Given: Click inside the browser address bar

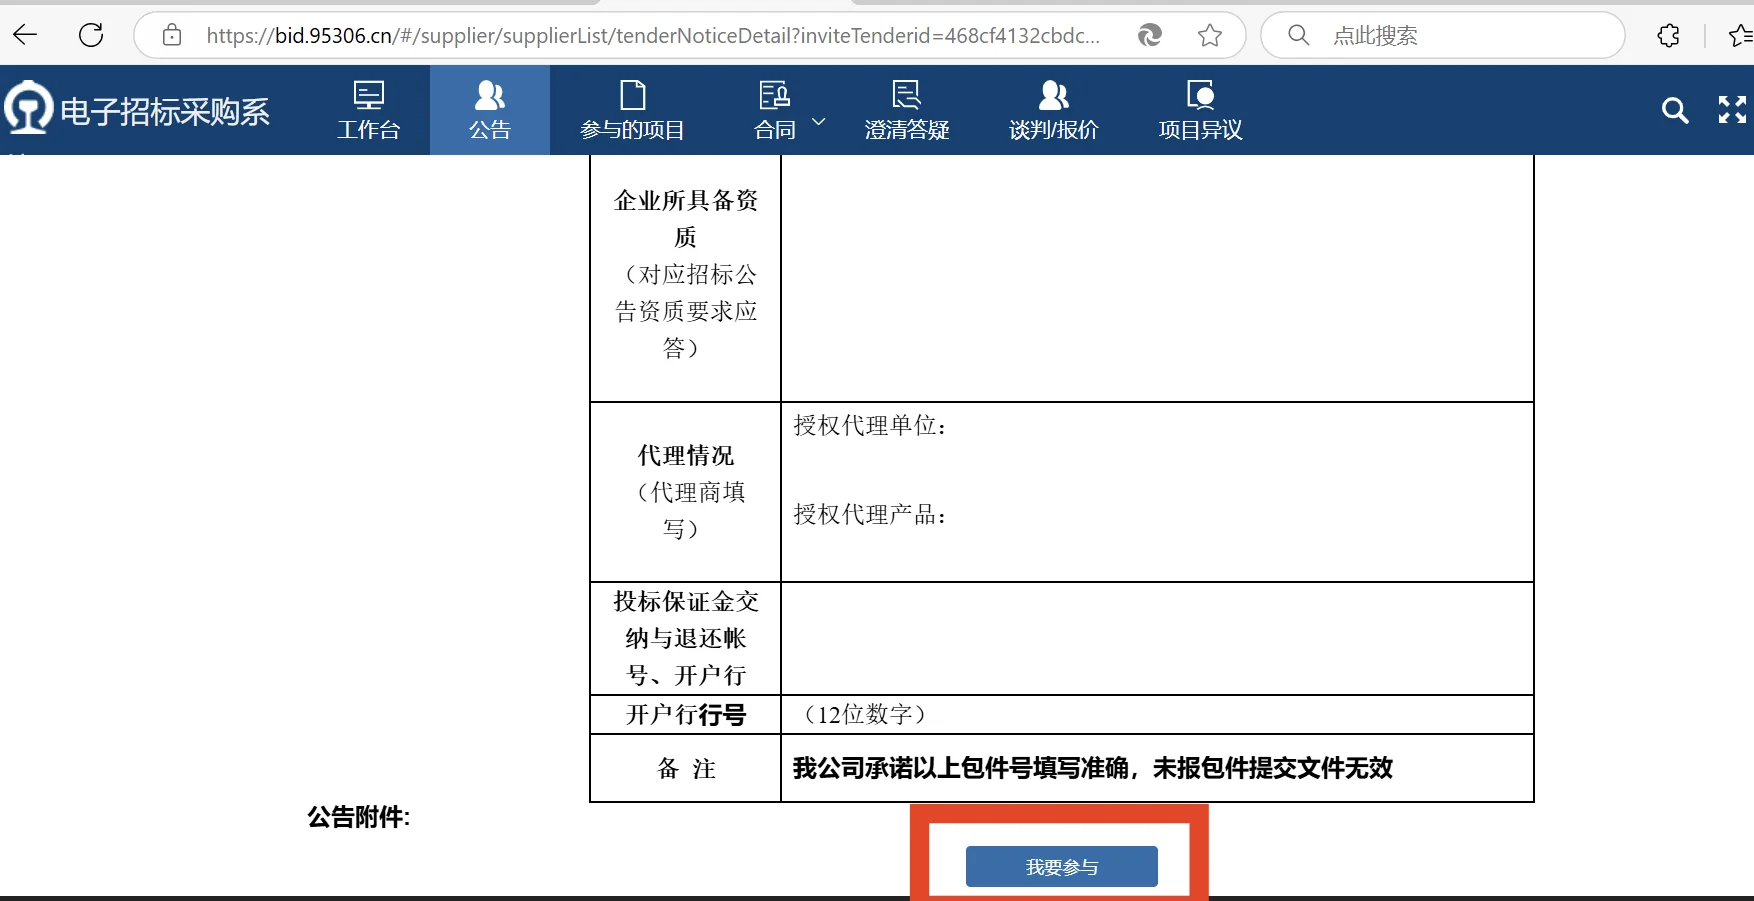Looking at the screenshot, I should [650, 35].
